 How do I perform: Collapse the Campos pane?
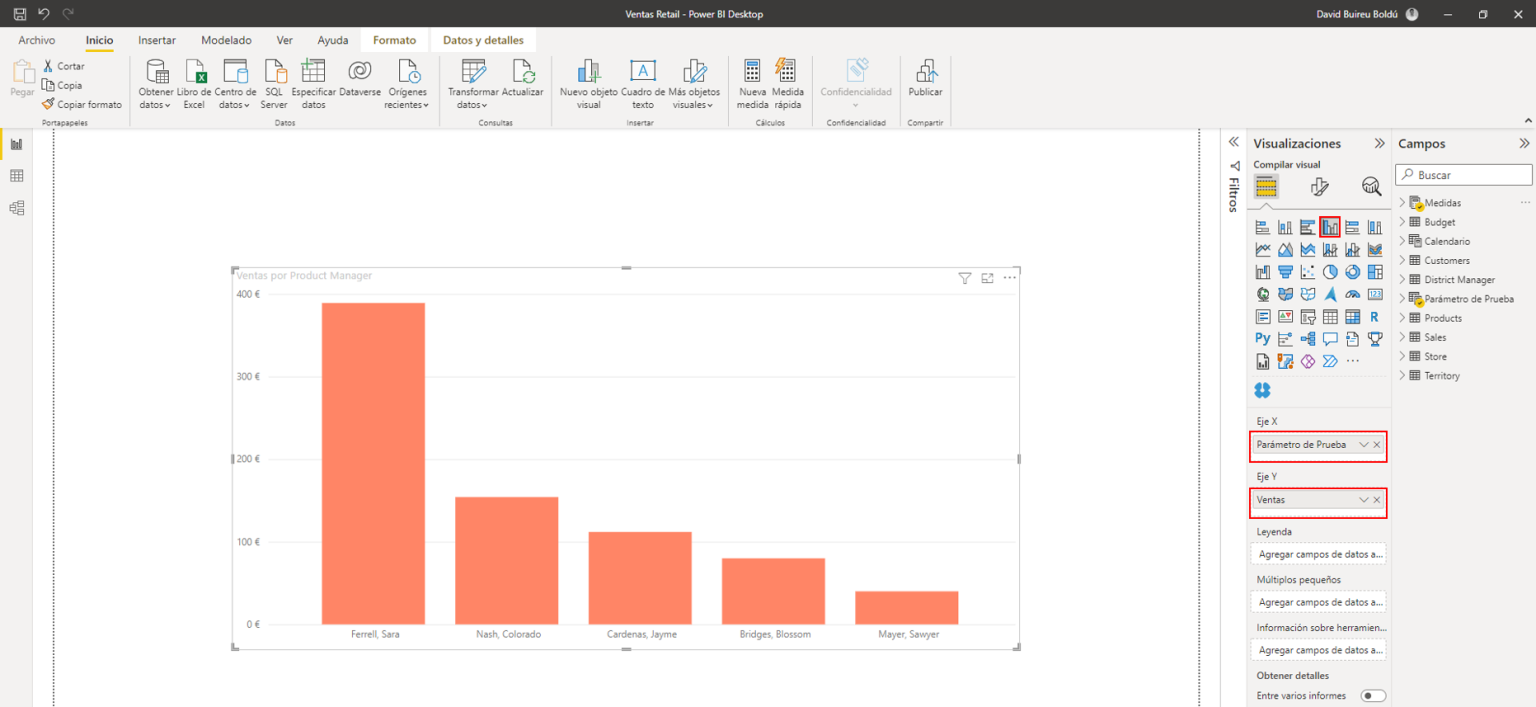1524,143
